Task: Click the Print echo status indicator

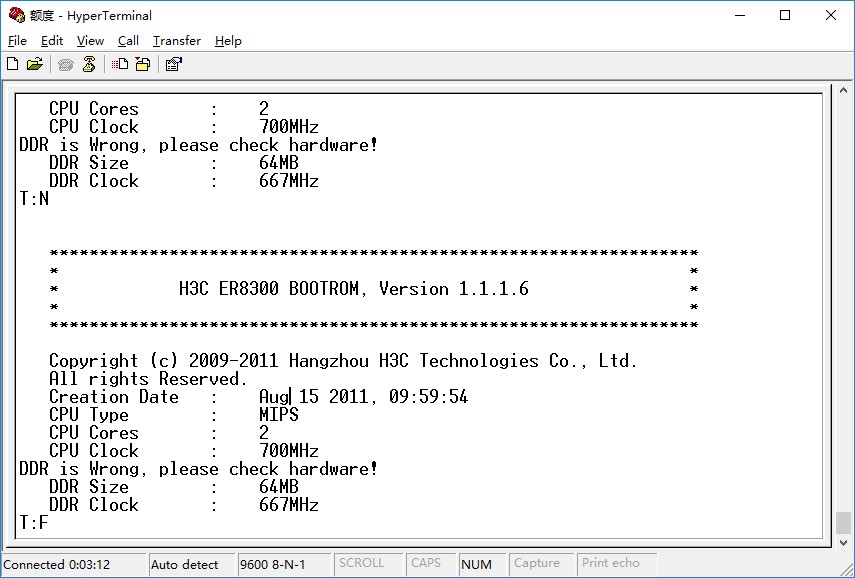Action: click(616, 563)
